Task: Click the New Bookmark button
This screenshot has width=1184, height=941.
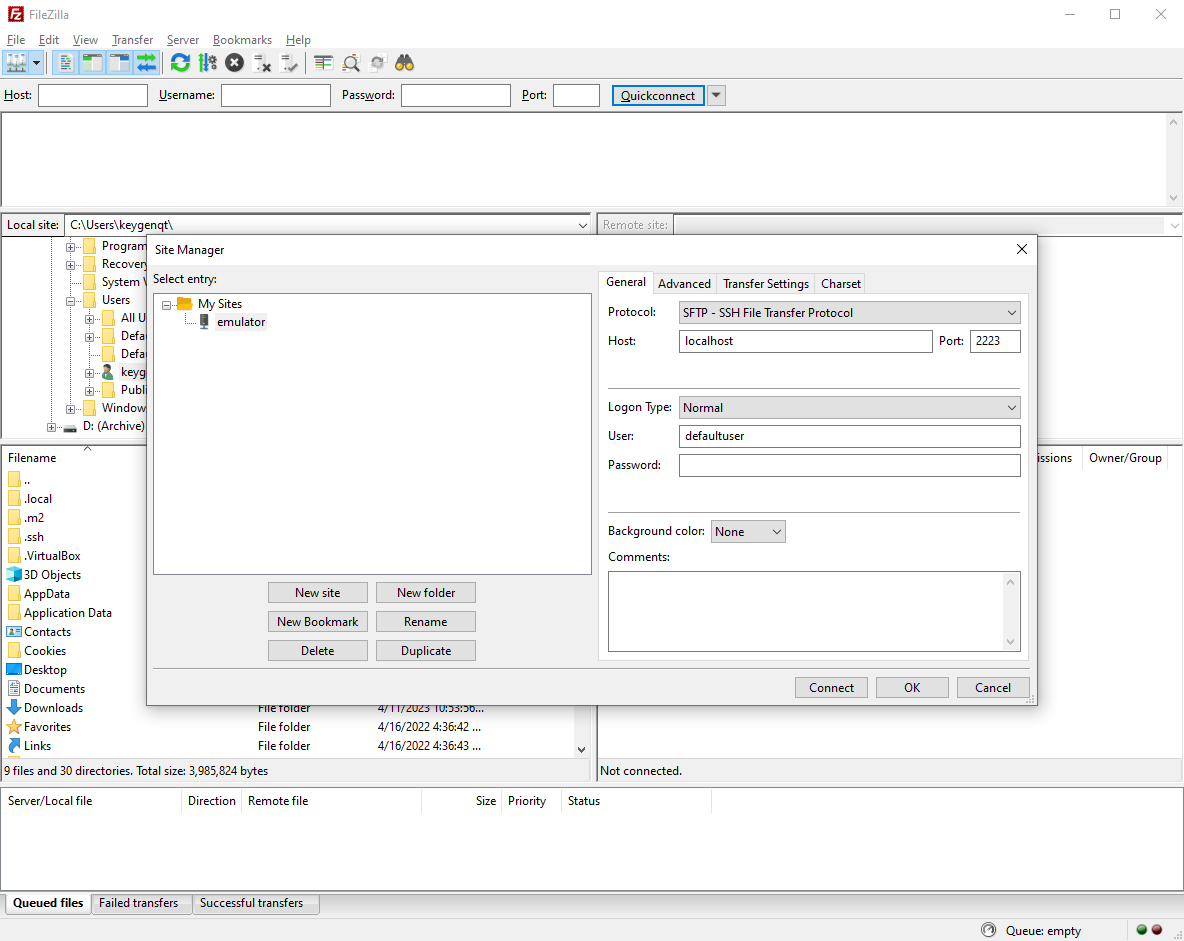Action: (318, 622)
